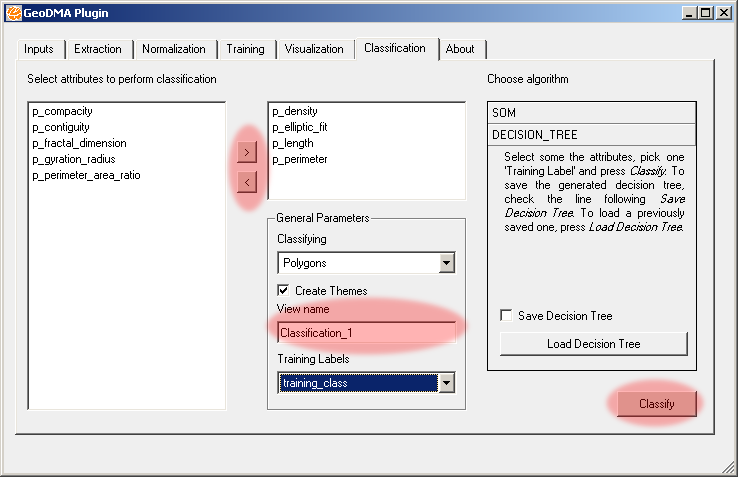
Task: Choose the DECISION_TREE algorithm header
Action: [592, 135]
